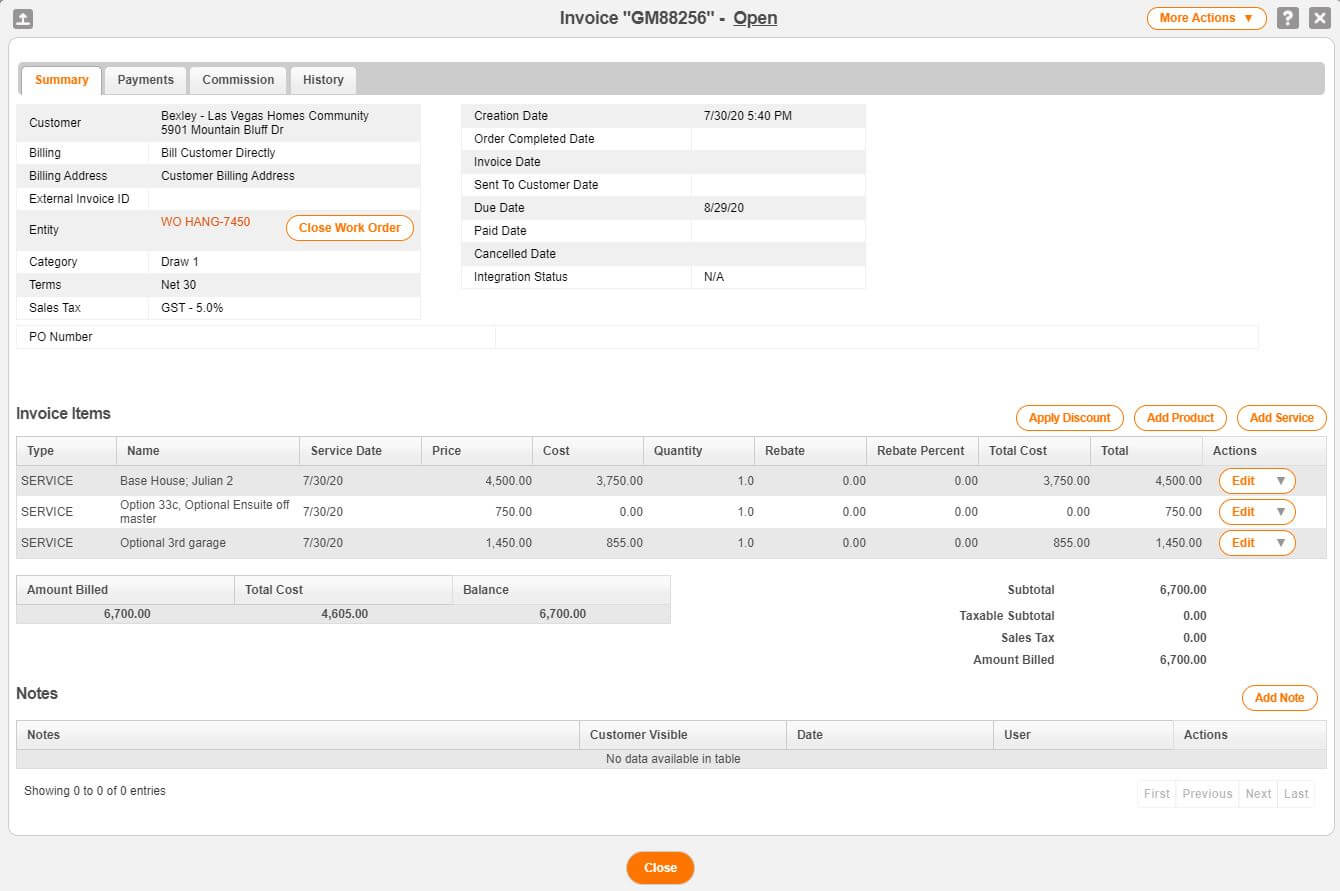
Task: Open the Commission tab
Action: click(x=237, y=80)
